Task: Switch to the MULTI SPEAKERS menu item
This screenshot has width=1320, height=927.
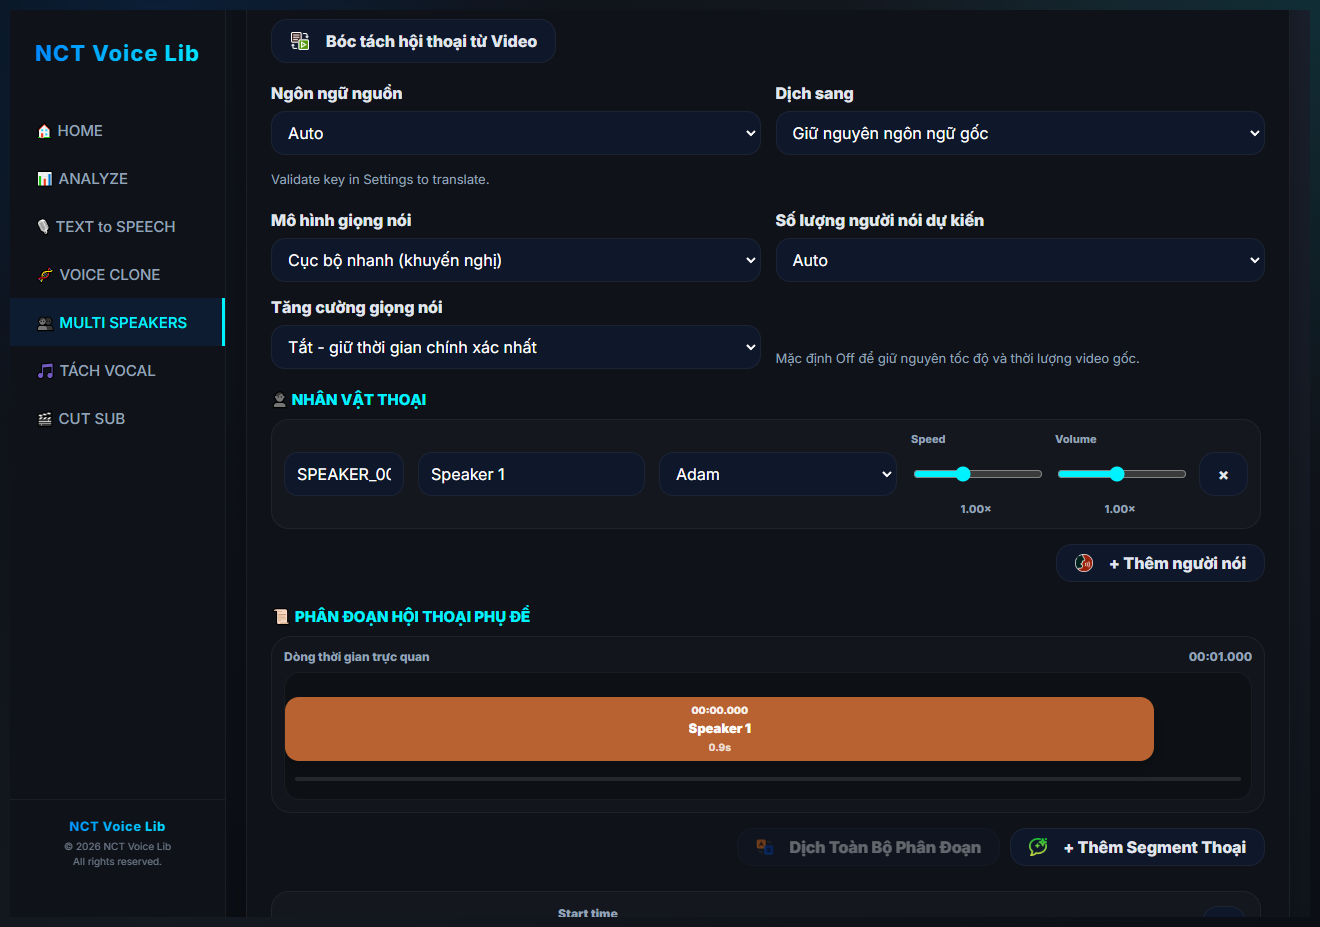Action: [117, 322]
